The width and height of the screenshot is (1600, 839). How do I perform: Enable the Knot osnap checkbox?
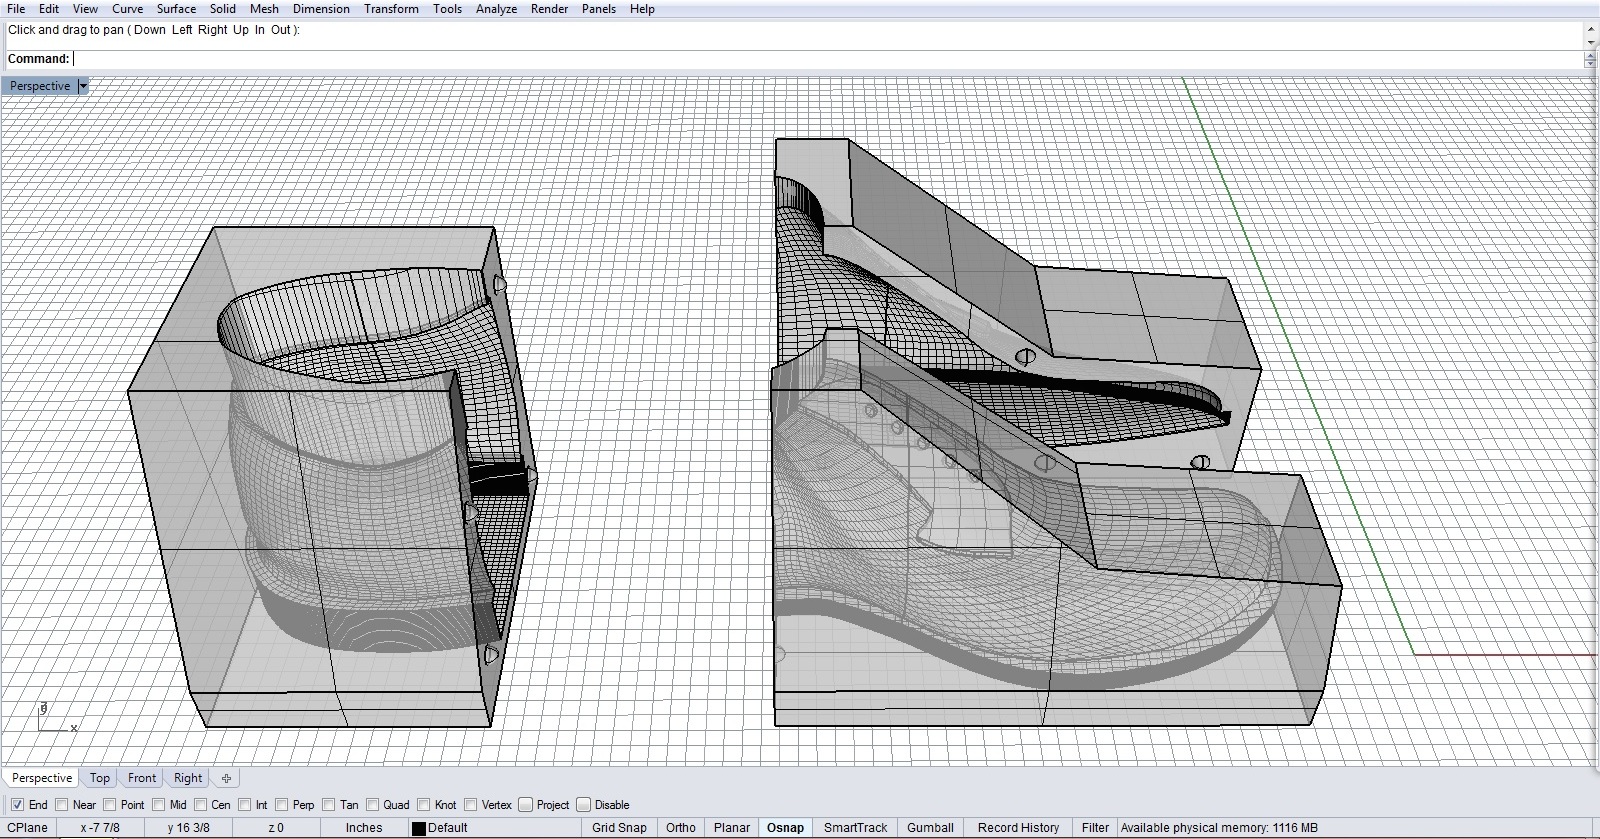[425, 805]
